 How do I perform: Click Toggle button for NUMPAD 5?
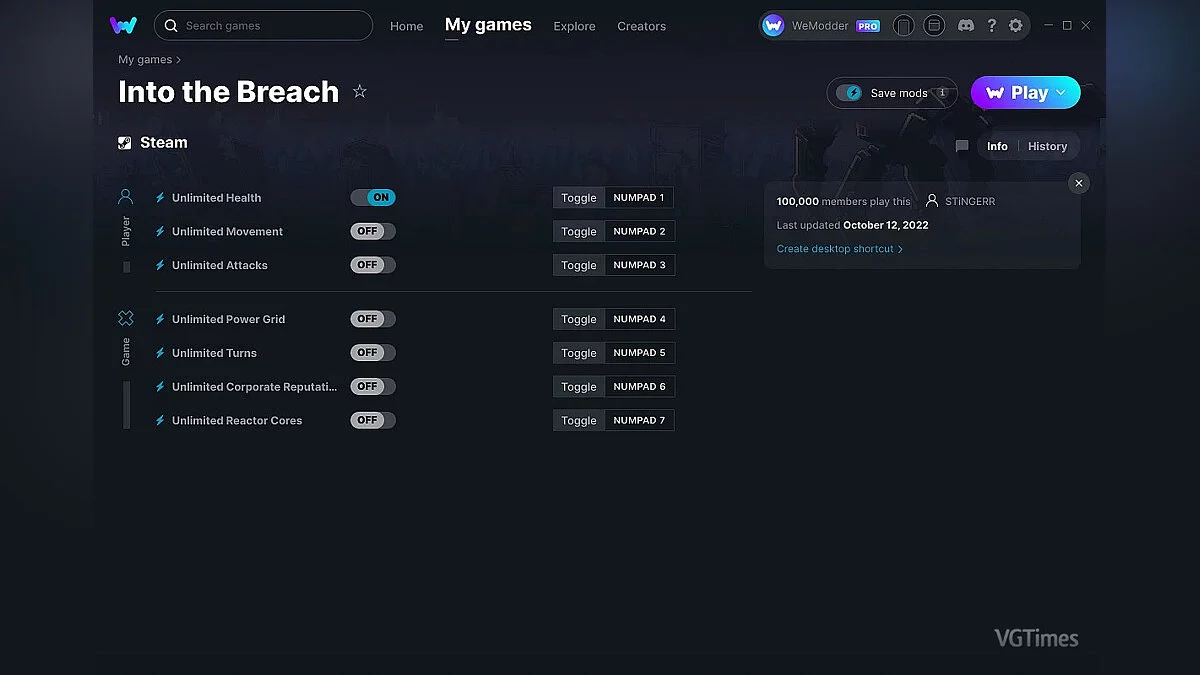tap(579, 353)
